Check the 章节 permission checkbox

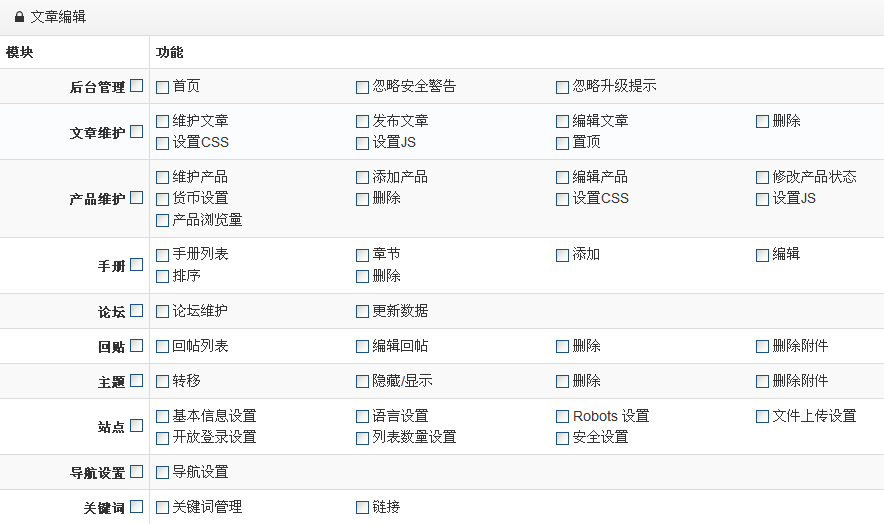coord(363,255)
